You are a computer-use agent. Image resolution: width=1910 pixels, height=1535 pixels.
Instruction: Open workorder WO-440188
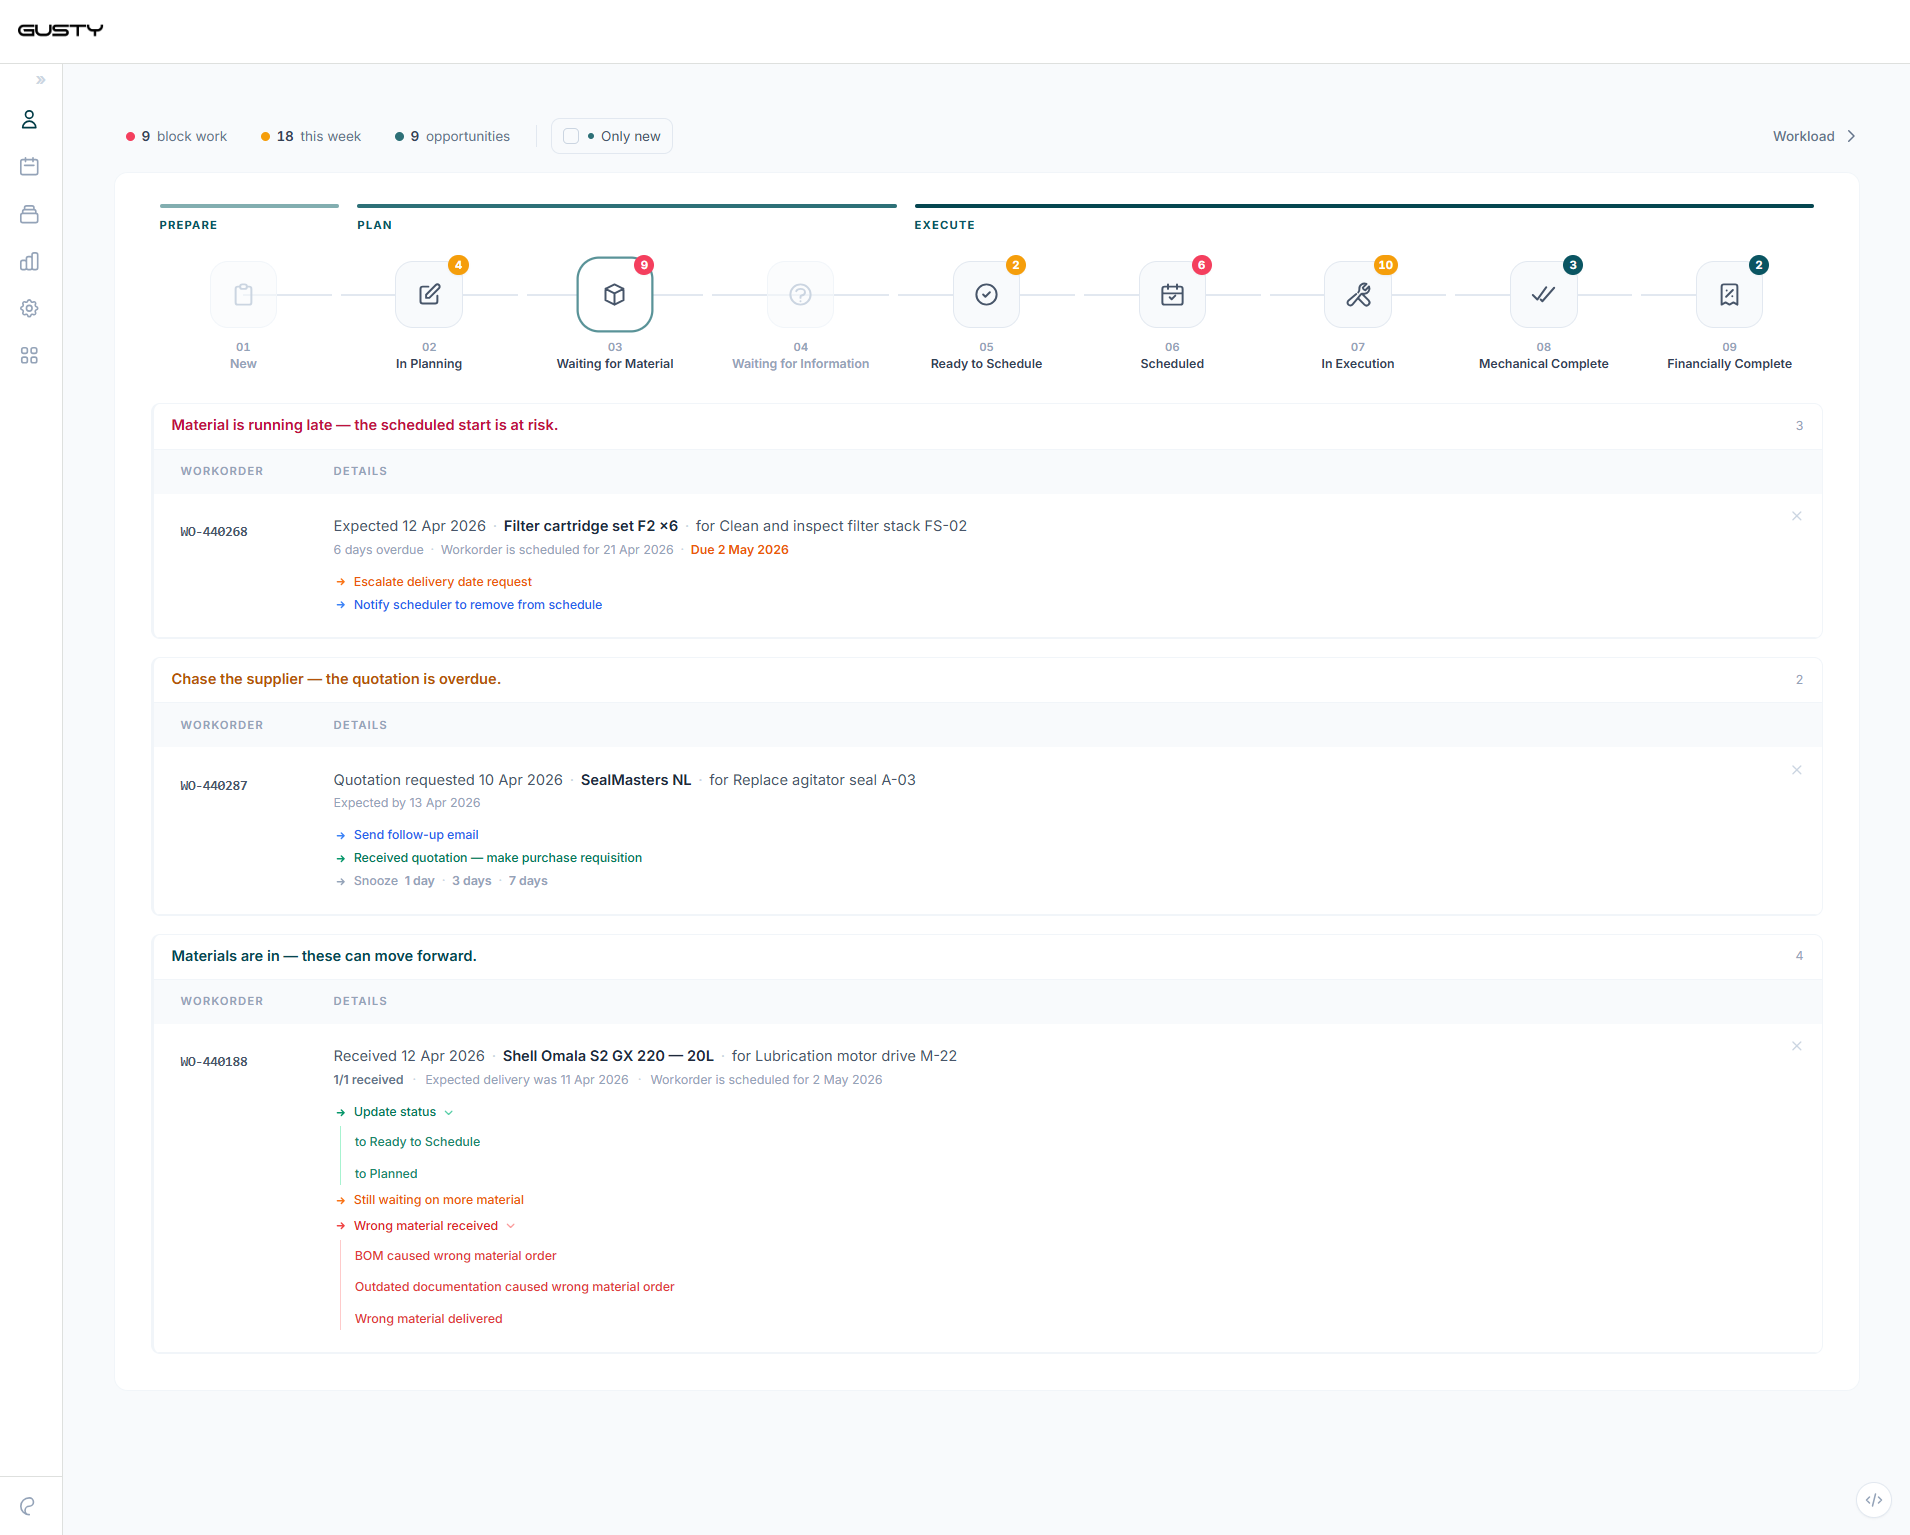coord(214,1062)
